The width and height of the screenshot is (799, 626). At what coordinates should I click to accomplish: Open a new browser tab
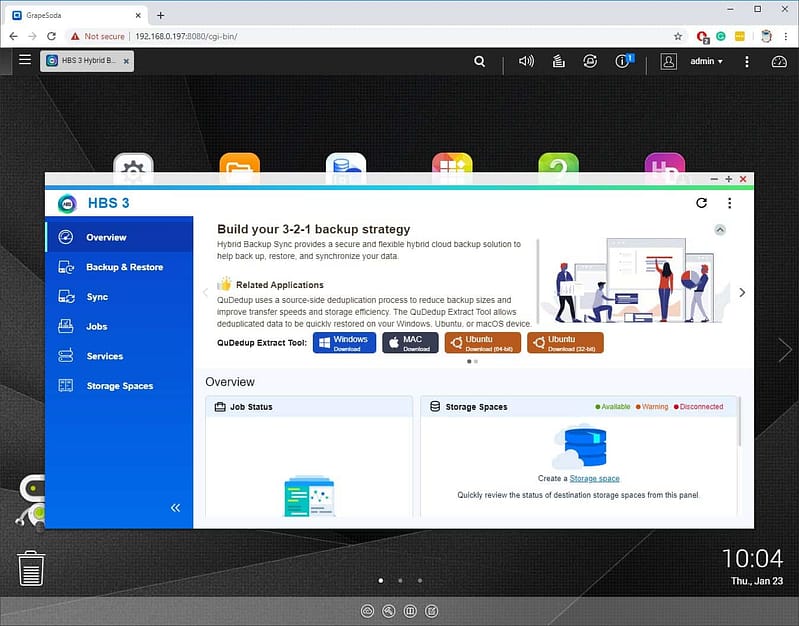click(161, 15)
